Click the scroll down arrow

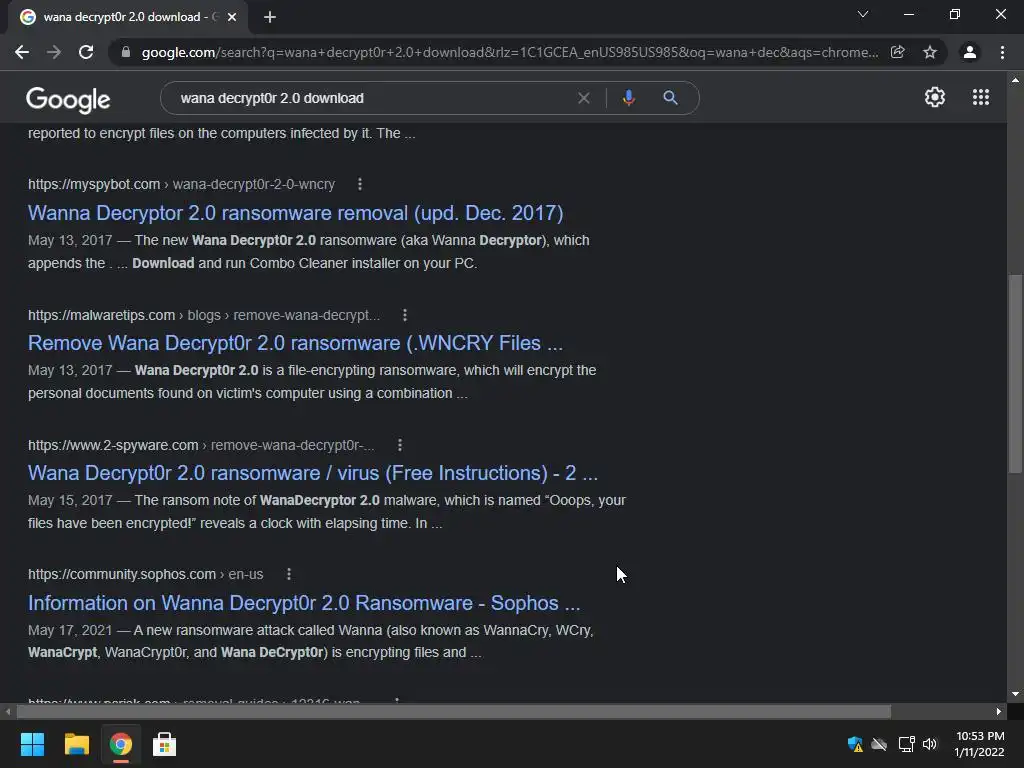[1015, 694]
